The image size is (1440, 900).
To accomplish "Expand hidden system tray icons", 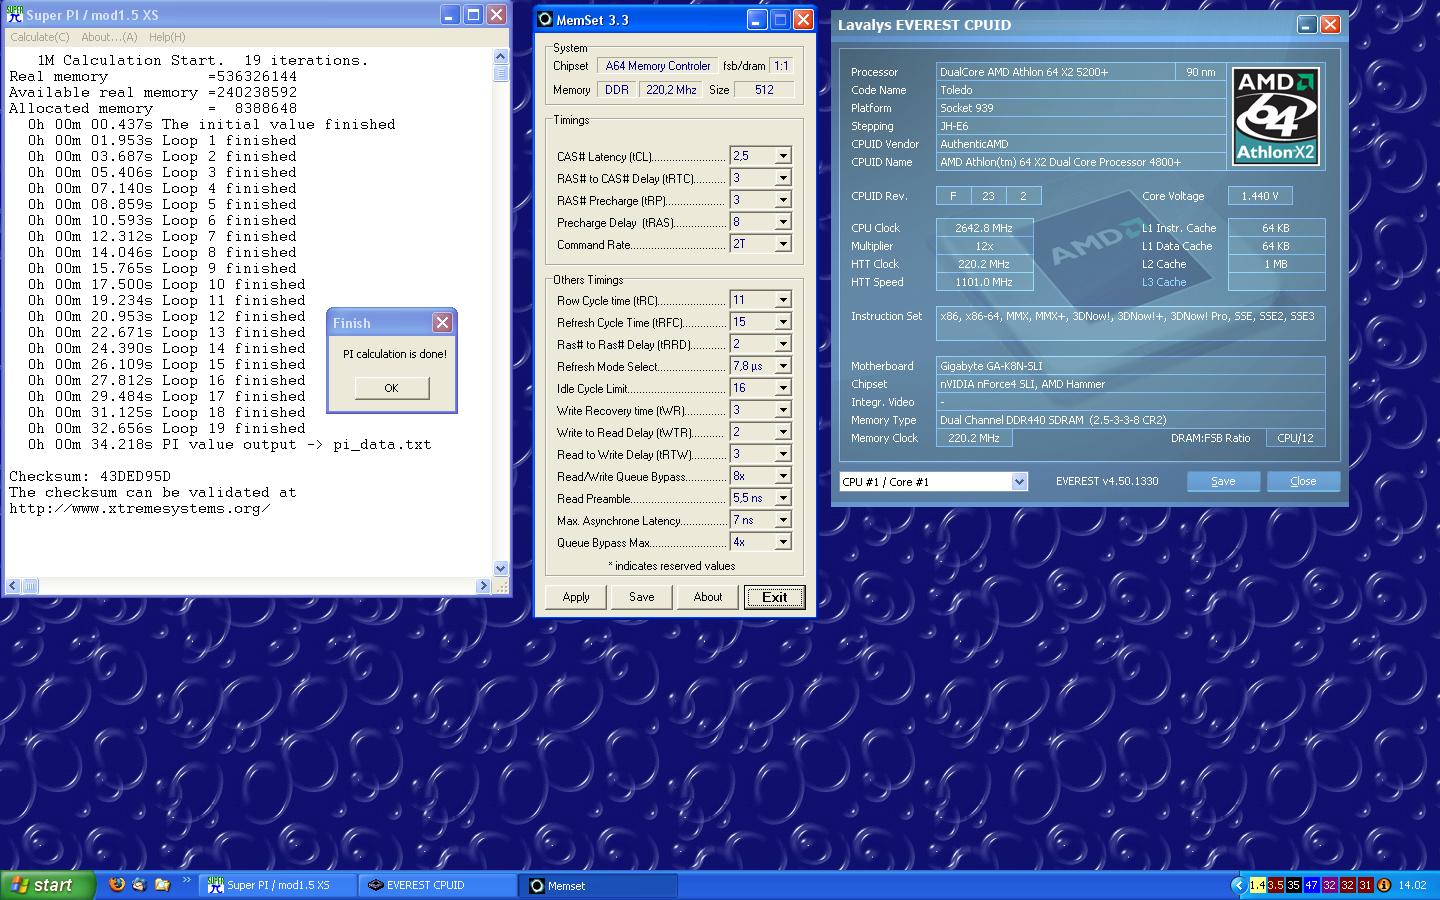I will (x=1238, y=885).
